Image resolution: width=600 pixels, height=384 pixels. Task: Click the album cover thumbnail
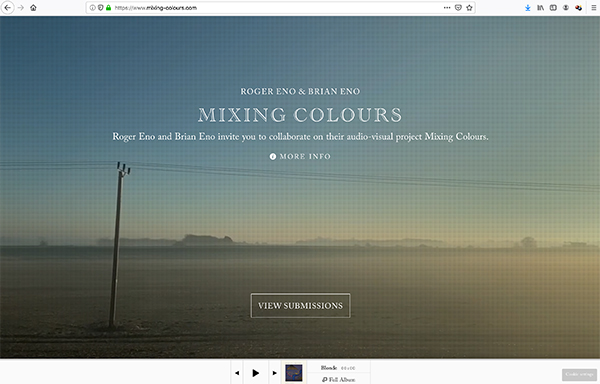[x=293, y=373]
